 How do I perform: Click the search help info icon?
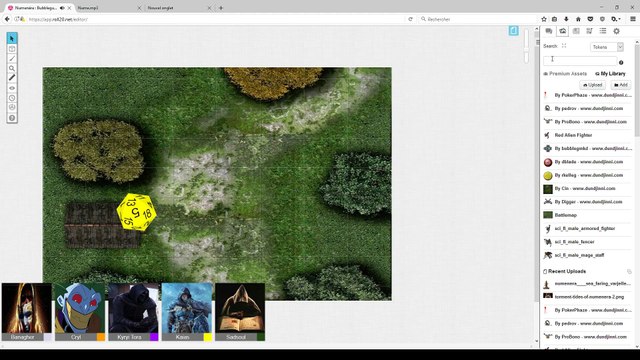point(621,62)
